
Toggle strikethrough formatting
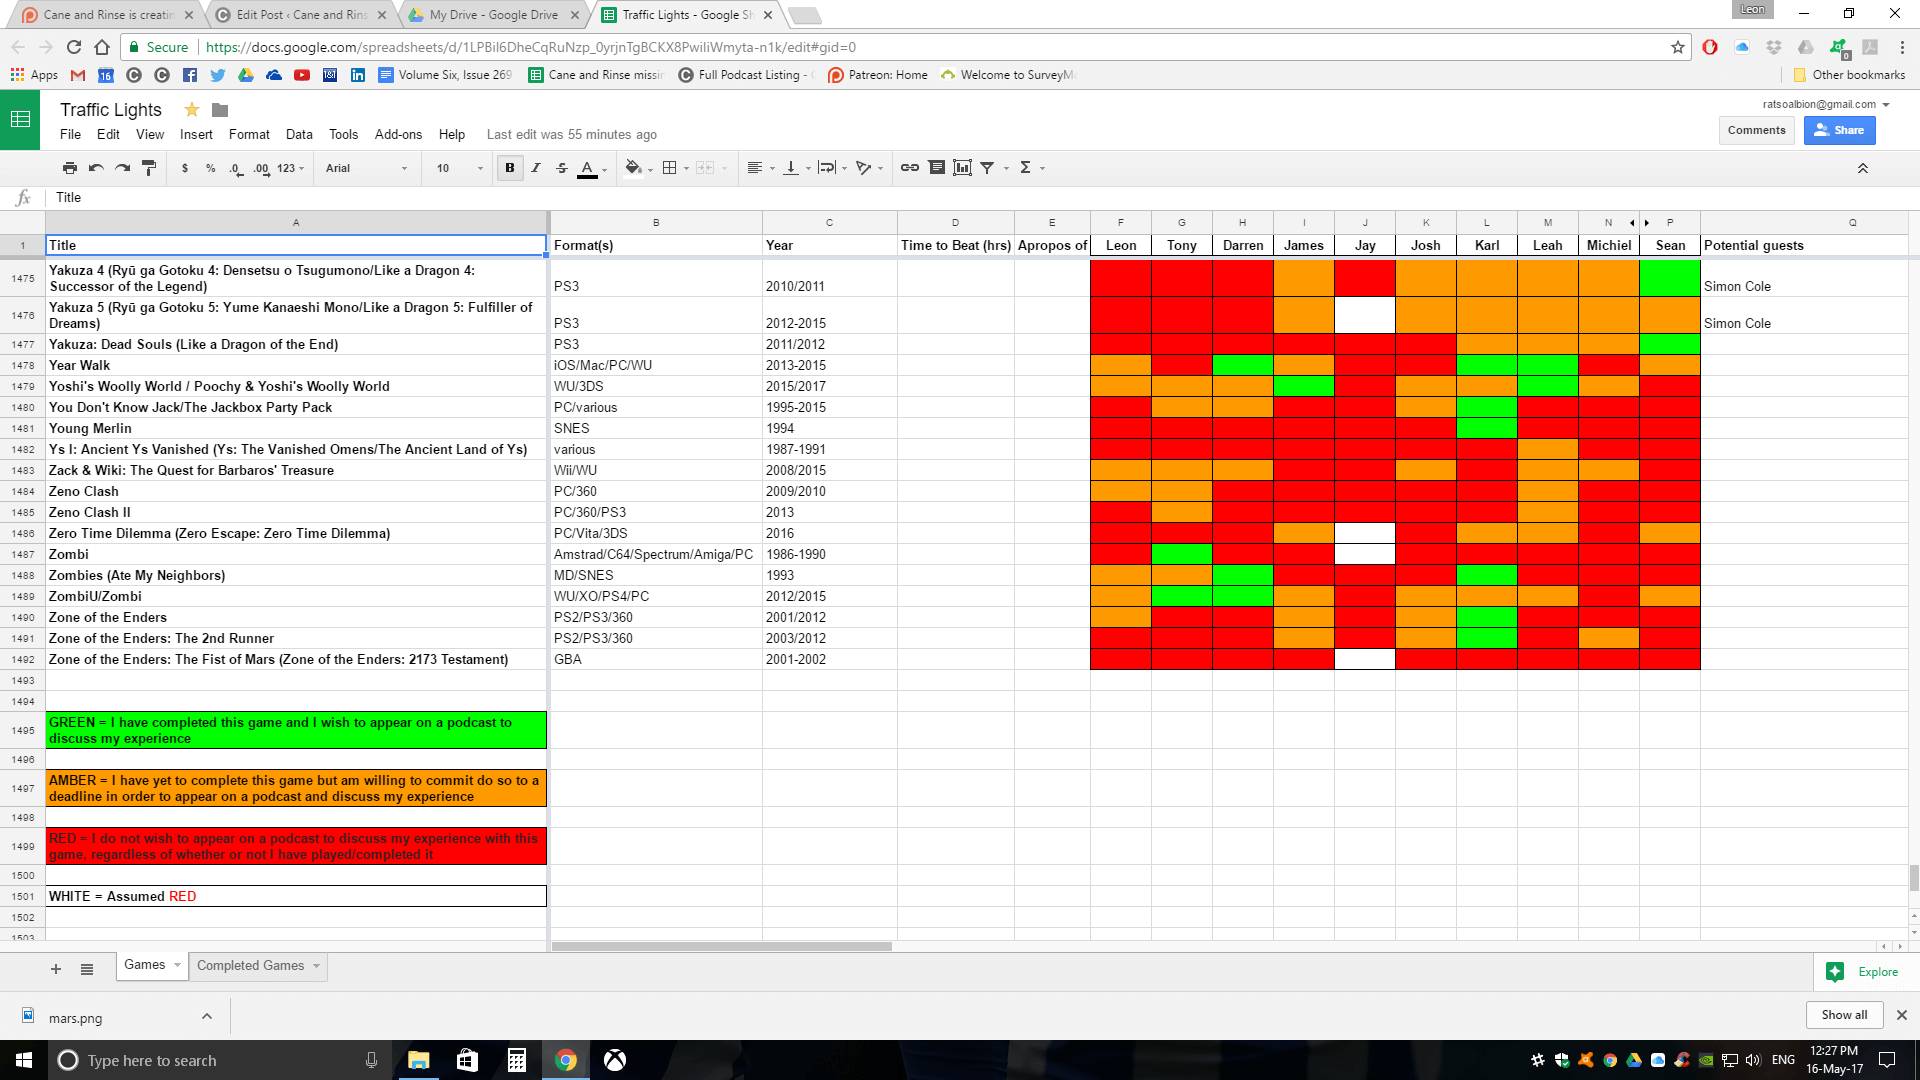coord(562,168)
